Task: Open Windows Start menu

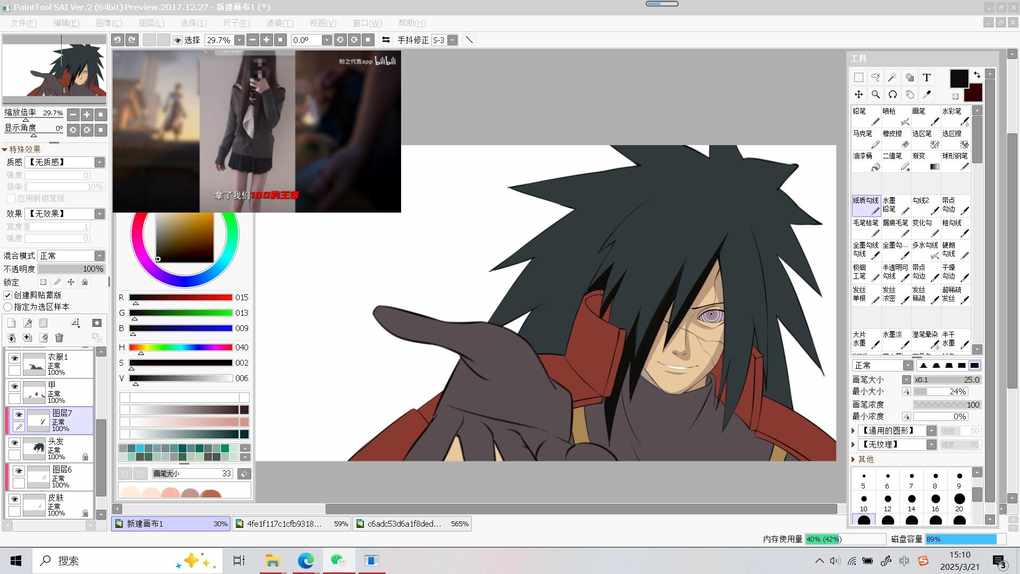Action: (16, 560)
